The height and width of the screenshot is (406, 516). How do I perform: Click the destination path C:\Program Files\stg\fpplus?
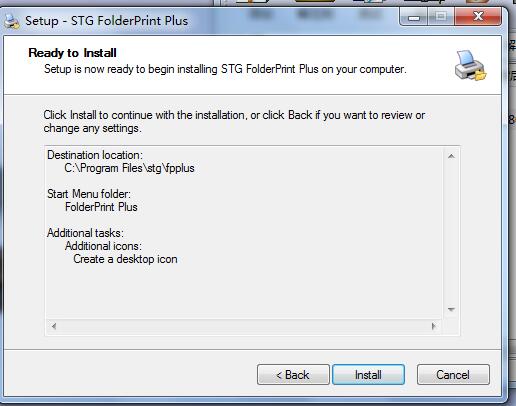coord(129,168)
